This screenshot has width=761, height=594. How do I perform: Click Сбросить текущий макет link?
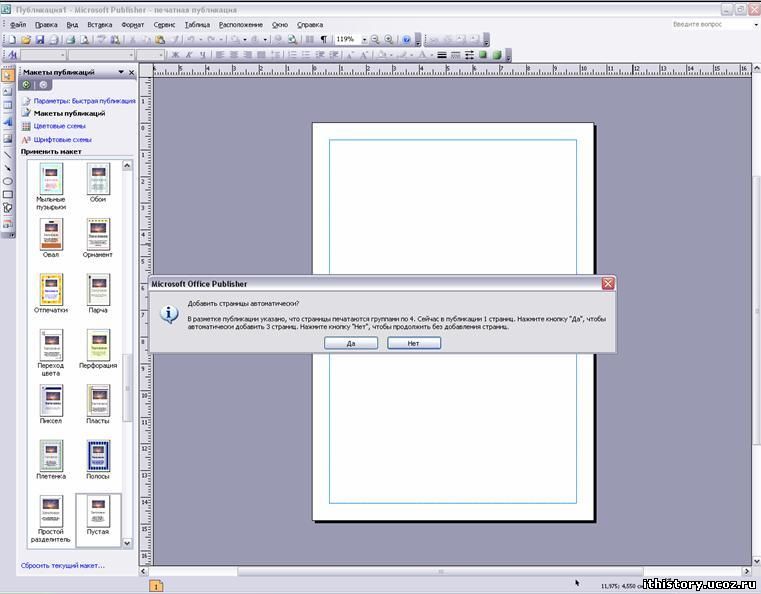pyautogui.click(x=63, y=565)
